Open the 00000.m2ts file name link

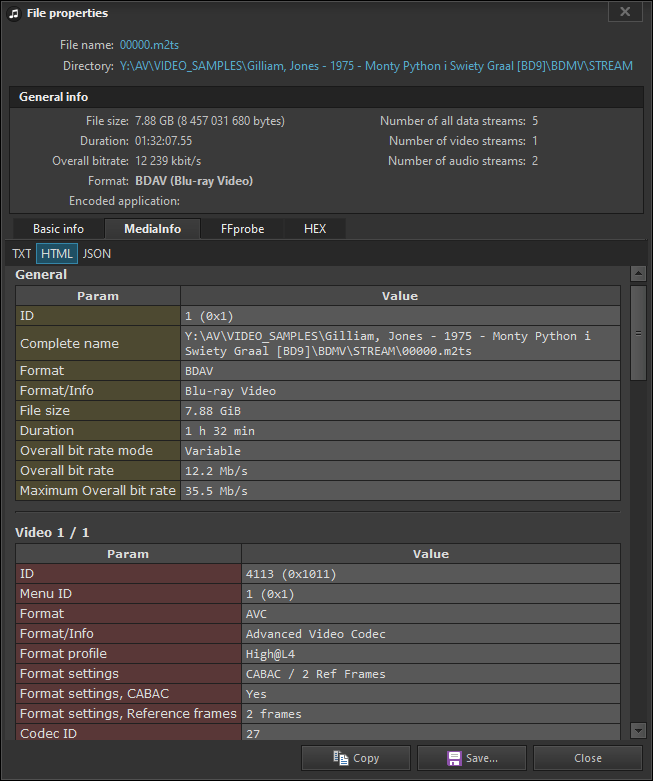(x=149, y=45)
